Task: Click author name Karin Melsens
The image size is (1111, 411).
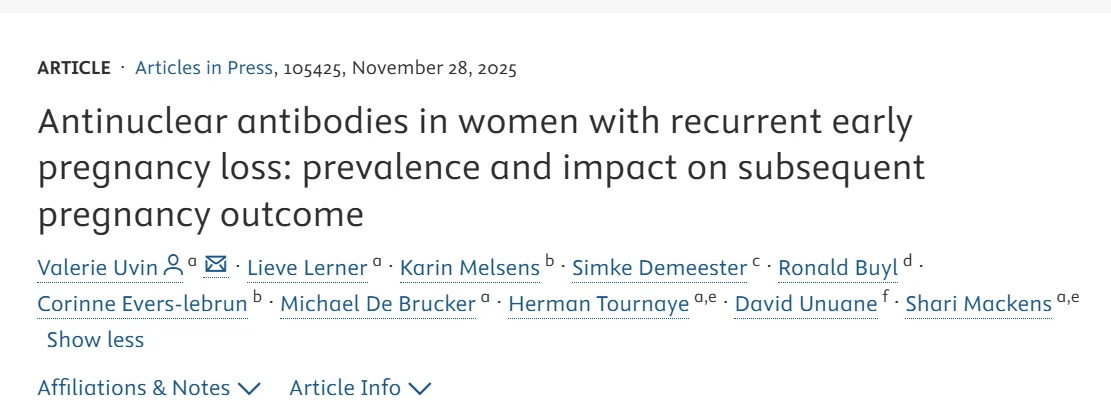Action: (x=469, y=268)
